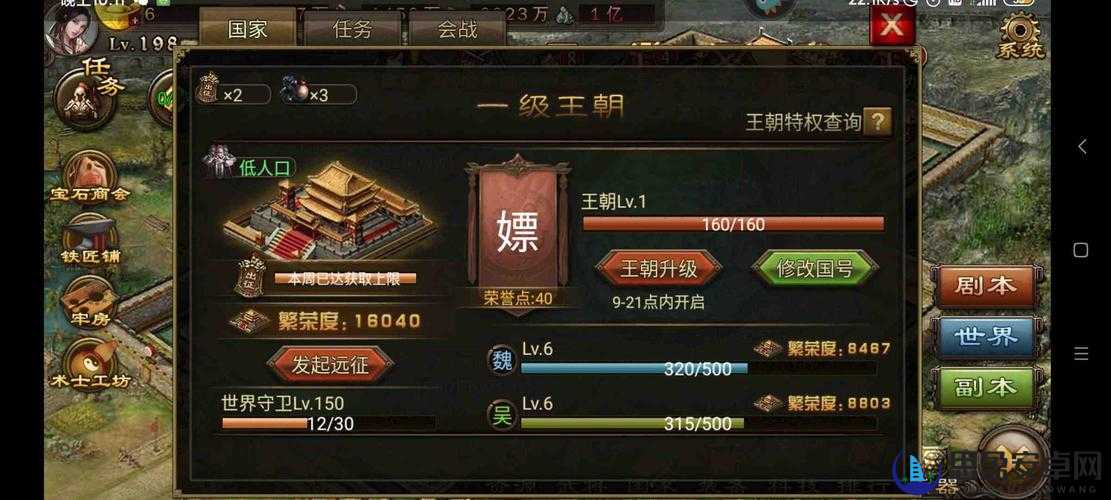Close the dynasty panel with red X
The height and width of the screenshot is (500, 1111).
891,26
